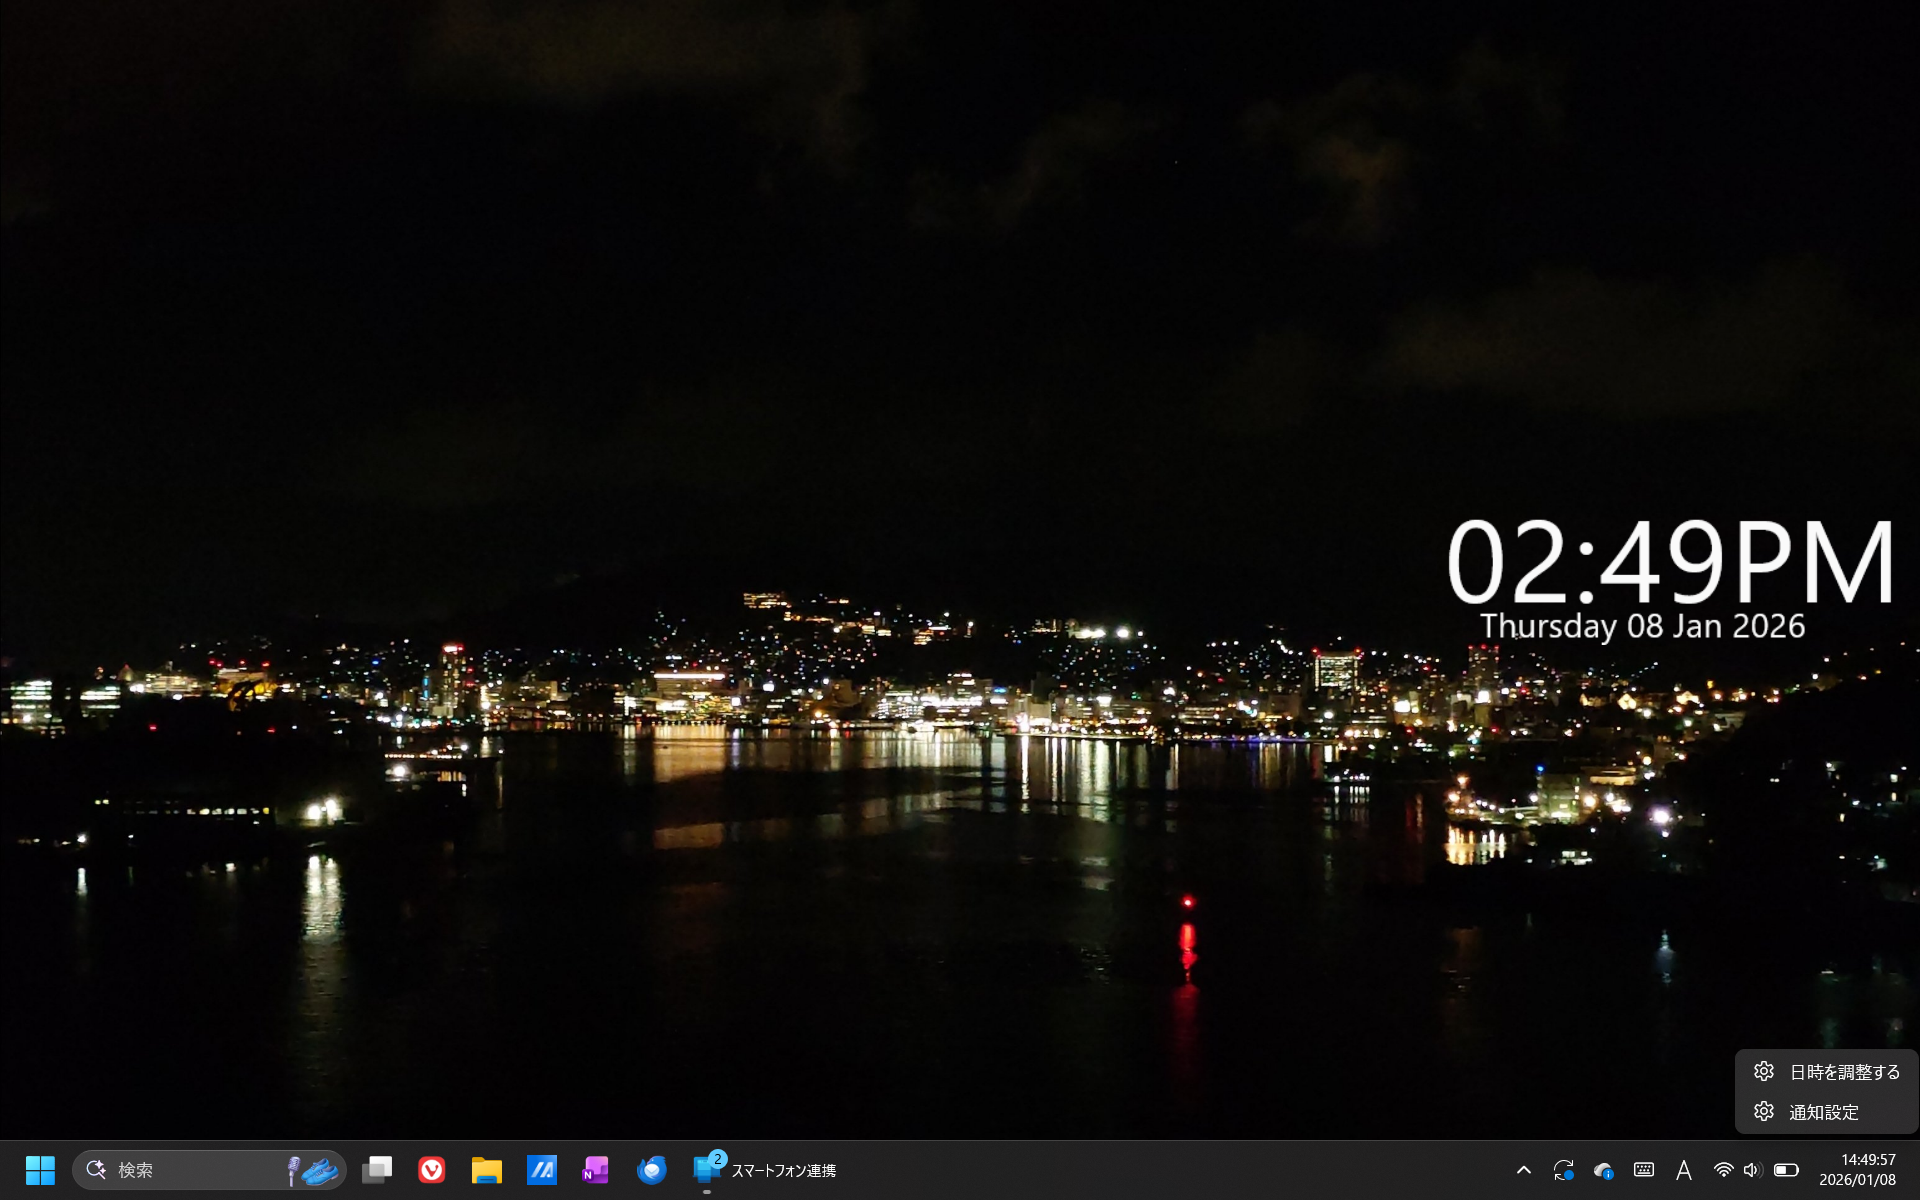Open Wi-Fi network quick settings
Viewport: 1920px width, 1200px height.
point(1723,1170)
